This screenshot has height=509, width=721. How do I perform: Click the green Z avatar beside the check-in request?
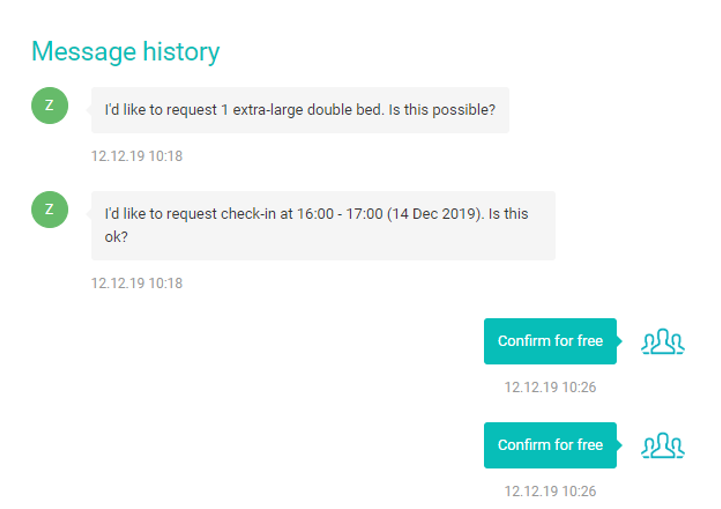pos(50,209)
